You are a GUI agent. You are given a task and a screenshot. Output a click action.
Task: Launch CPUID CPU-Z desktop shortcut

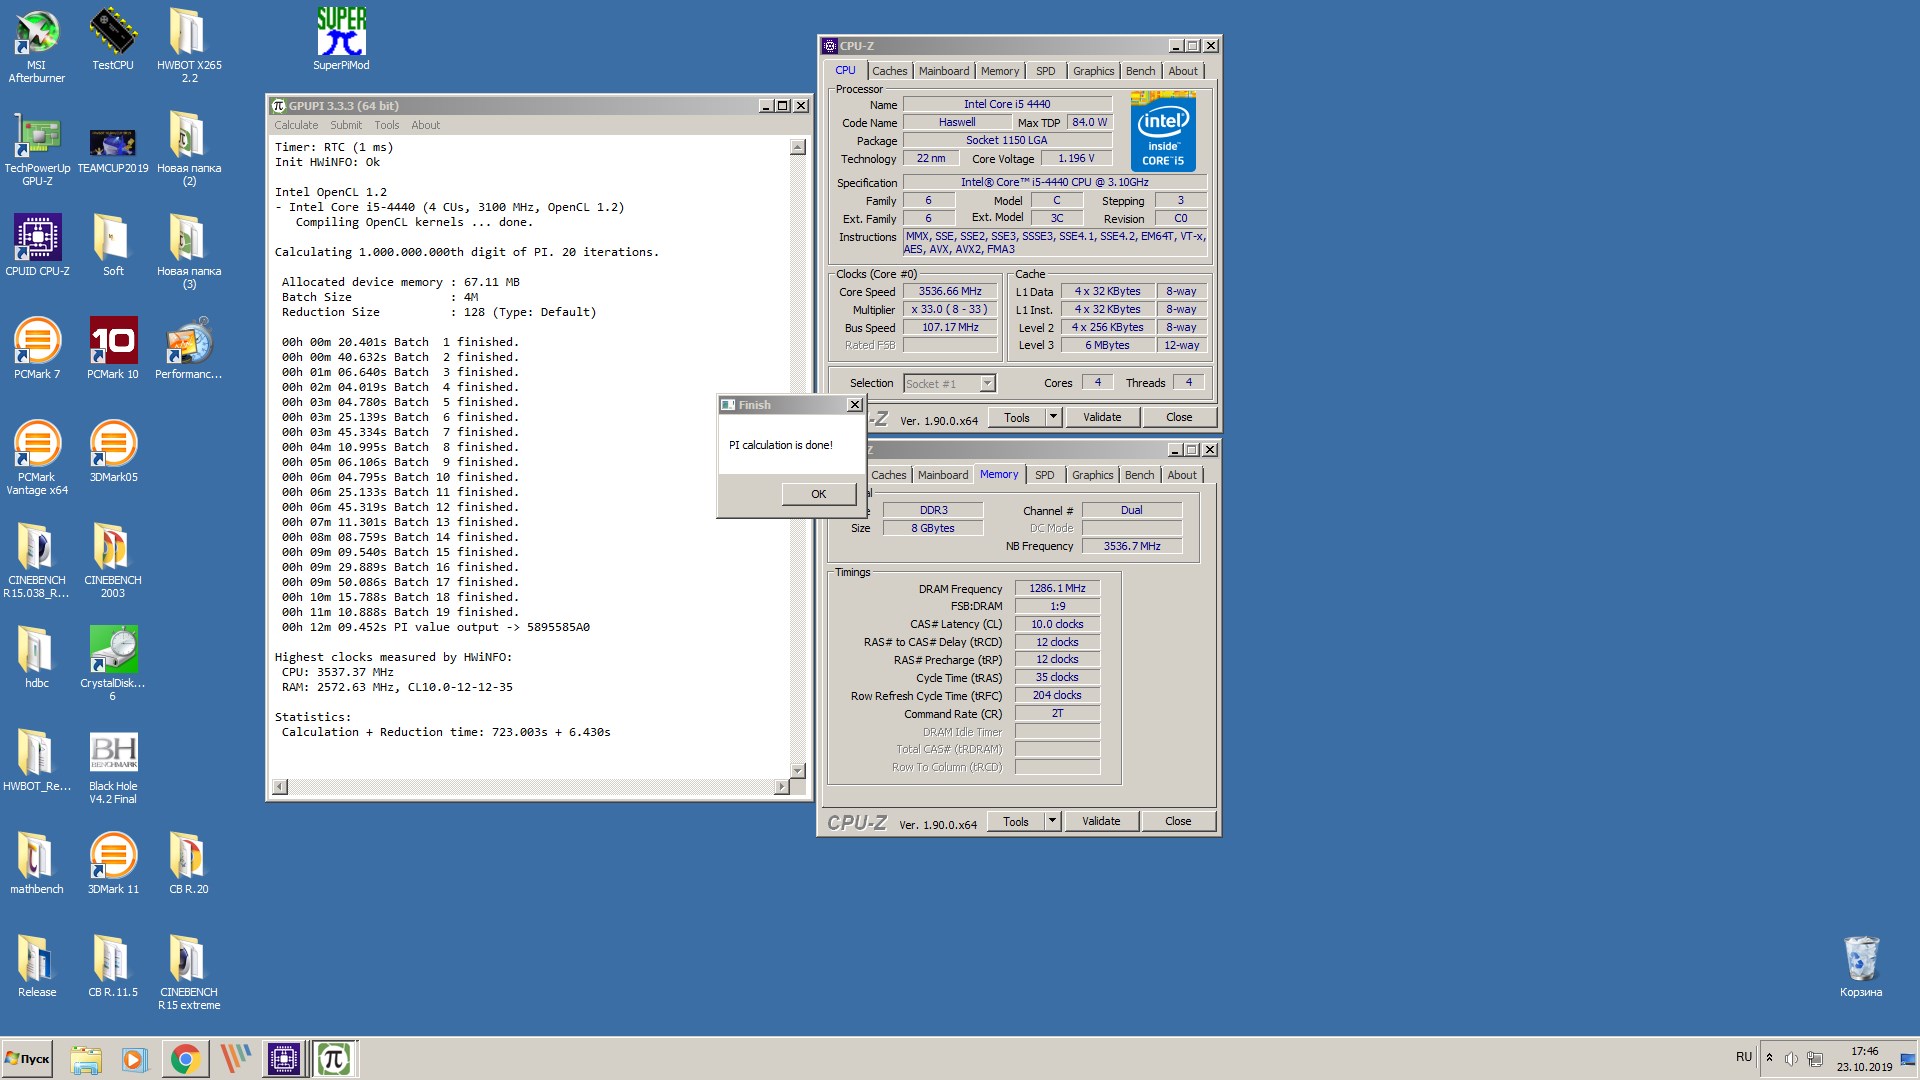[37, 245]
